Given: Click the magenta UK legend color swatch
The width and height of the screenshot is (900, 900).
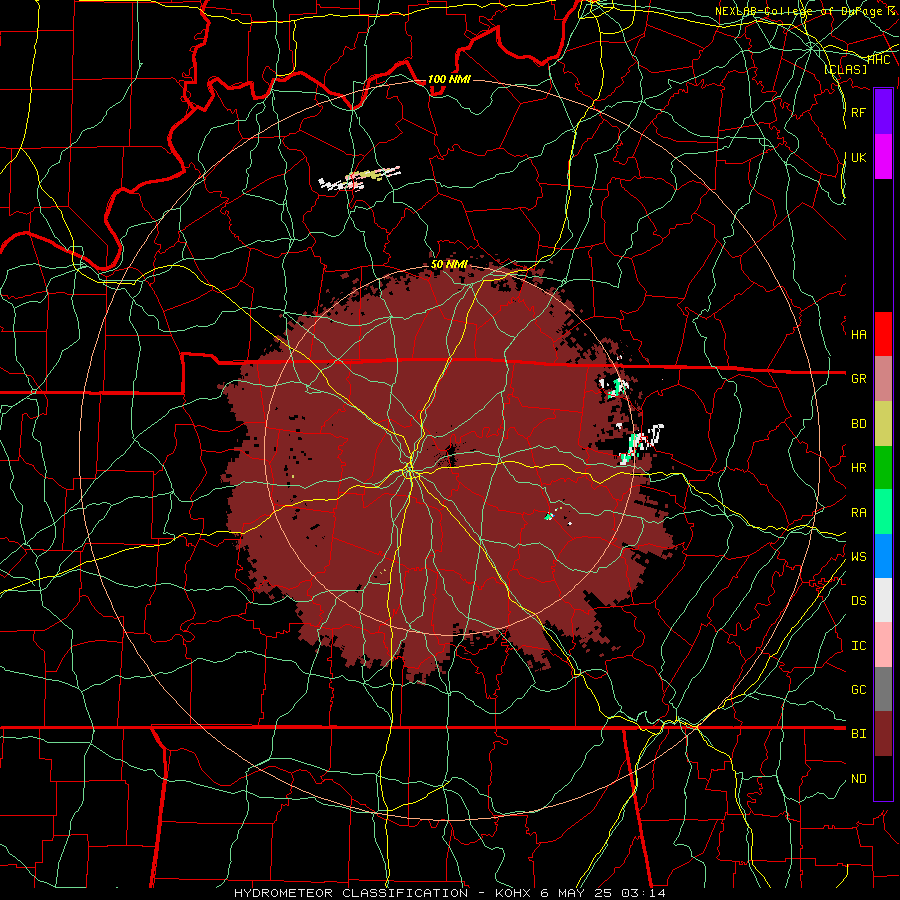Looking at the screenshot, I should click(x=883, y=157).
